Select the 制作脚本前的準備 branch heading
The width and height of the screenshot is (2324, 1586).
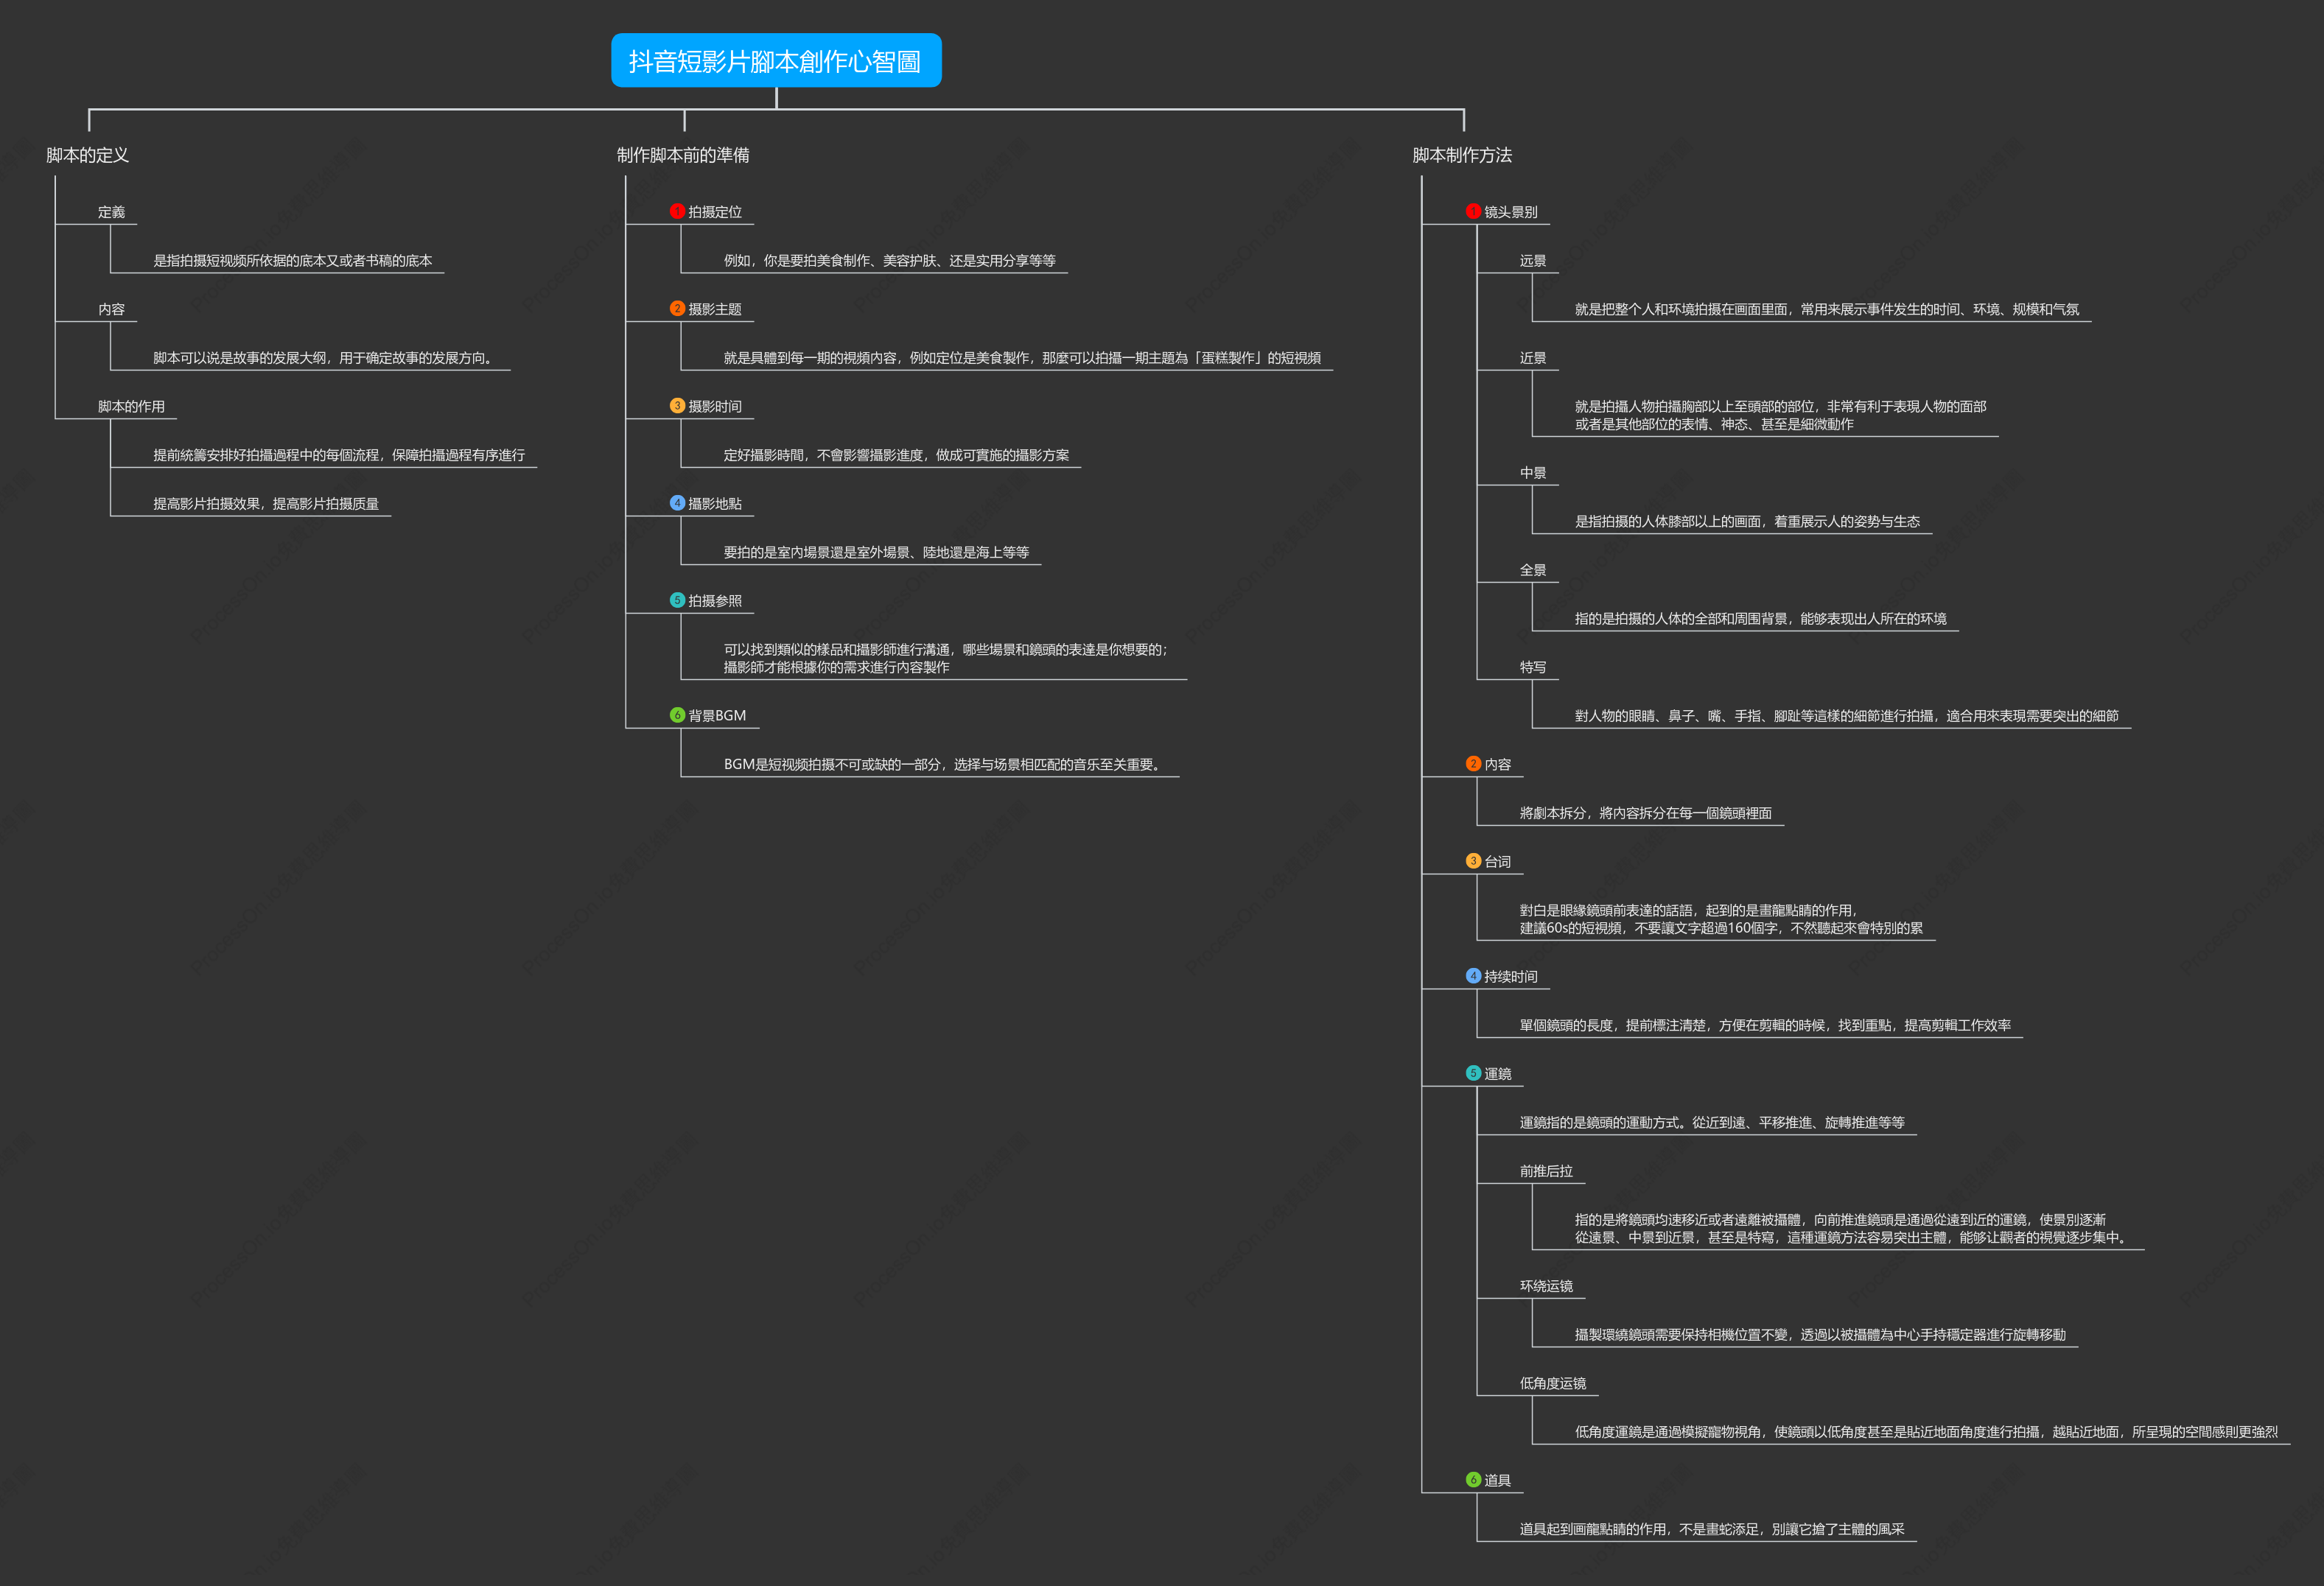click(x=683, y=155)
